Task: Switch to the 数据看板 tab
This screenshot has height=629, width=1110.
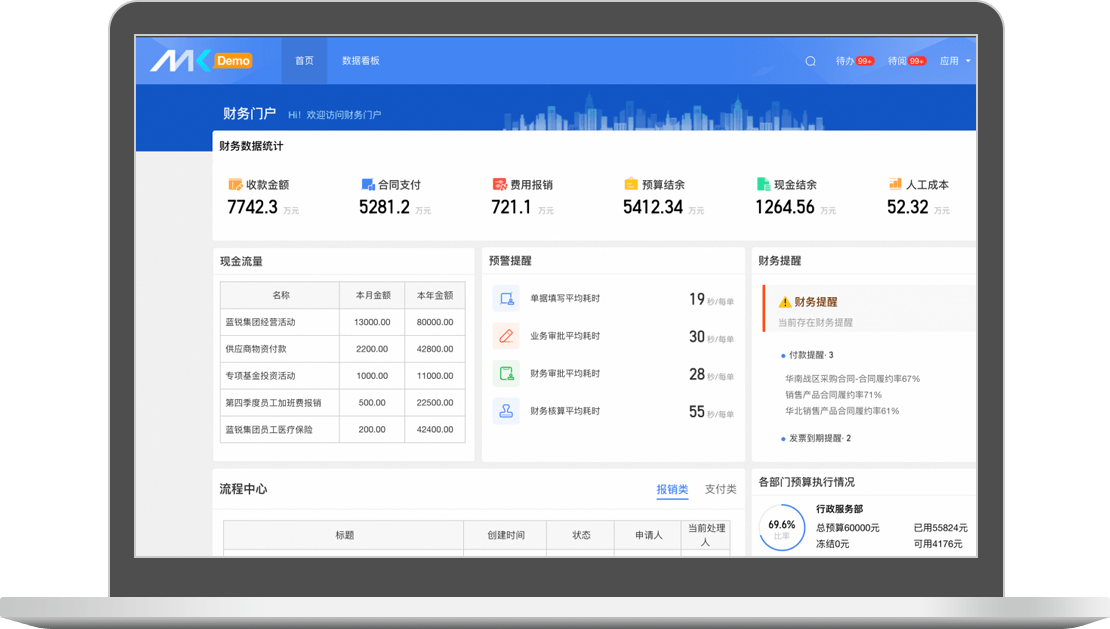Action: (360, 61)
